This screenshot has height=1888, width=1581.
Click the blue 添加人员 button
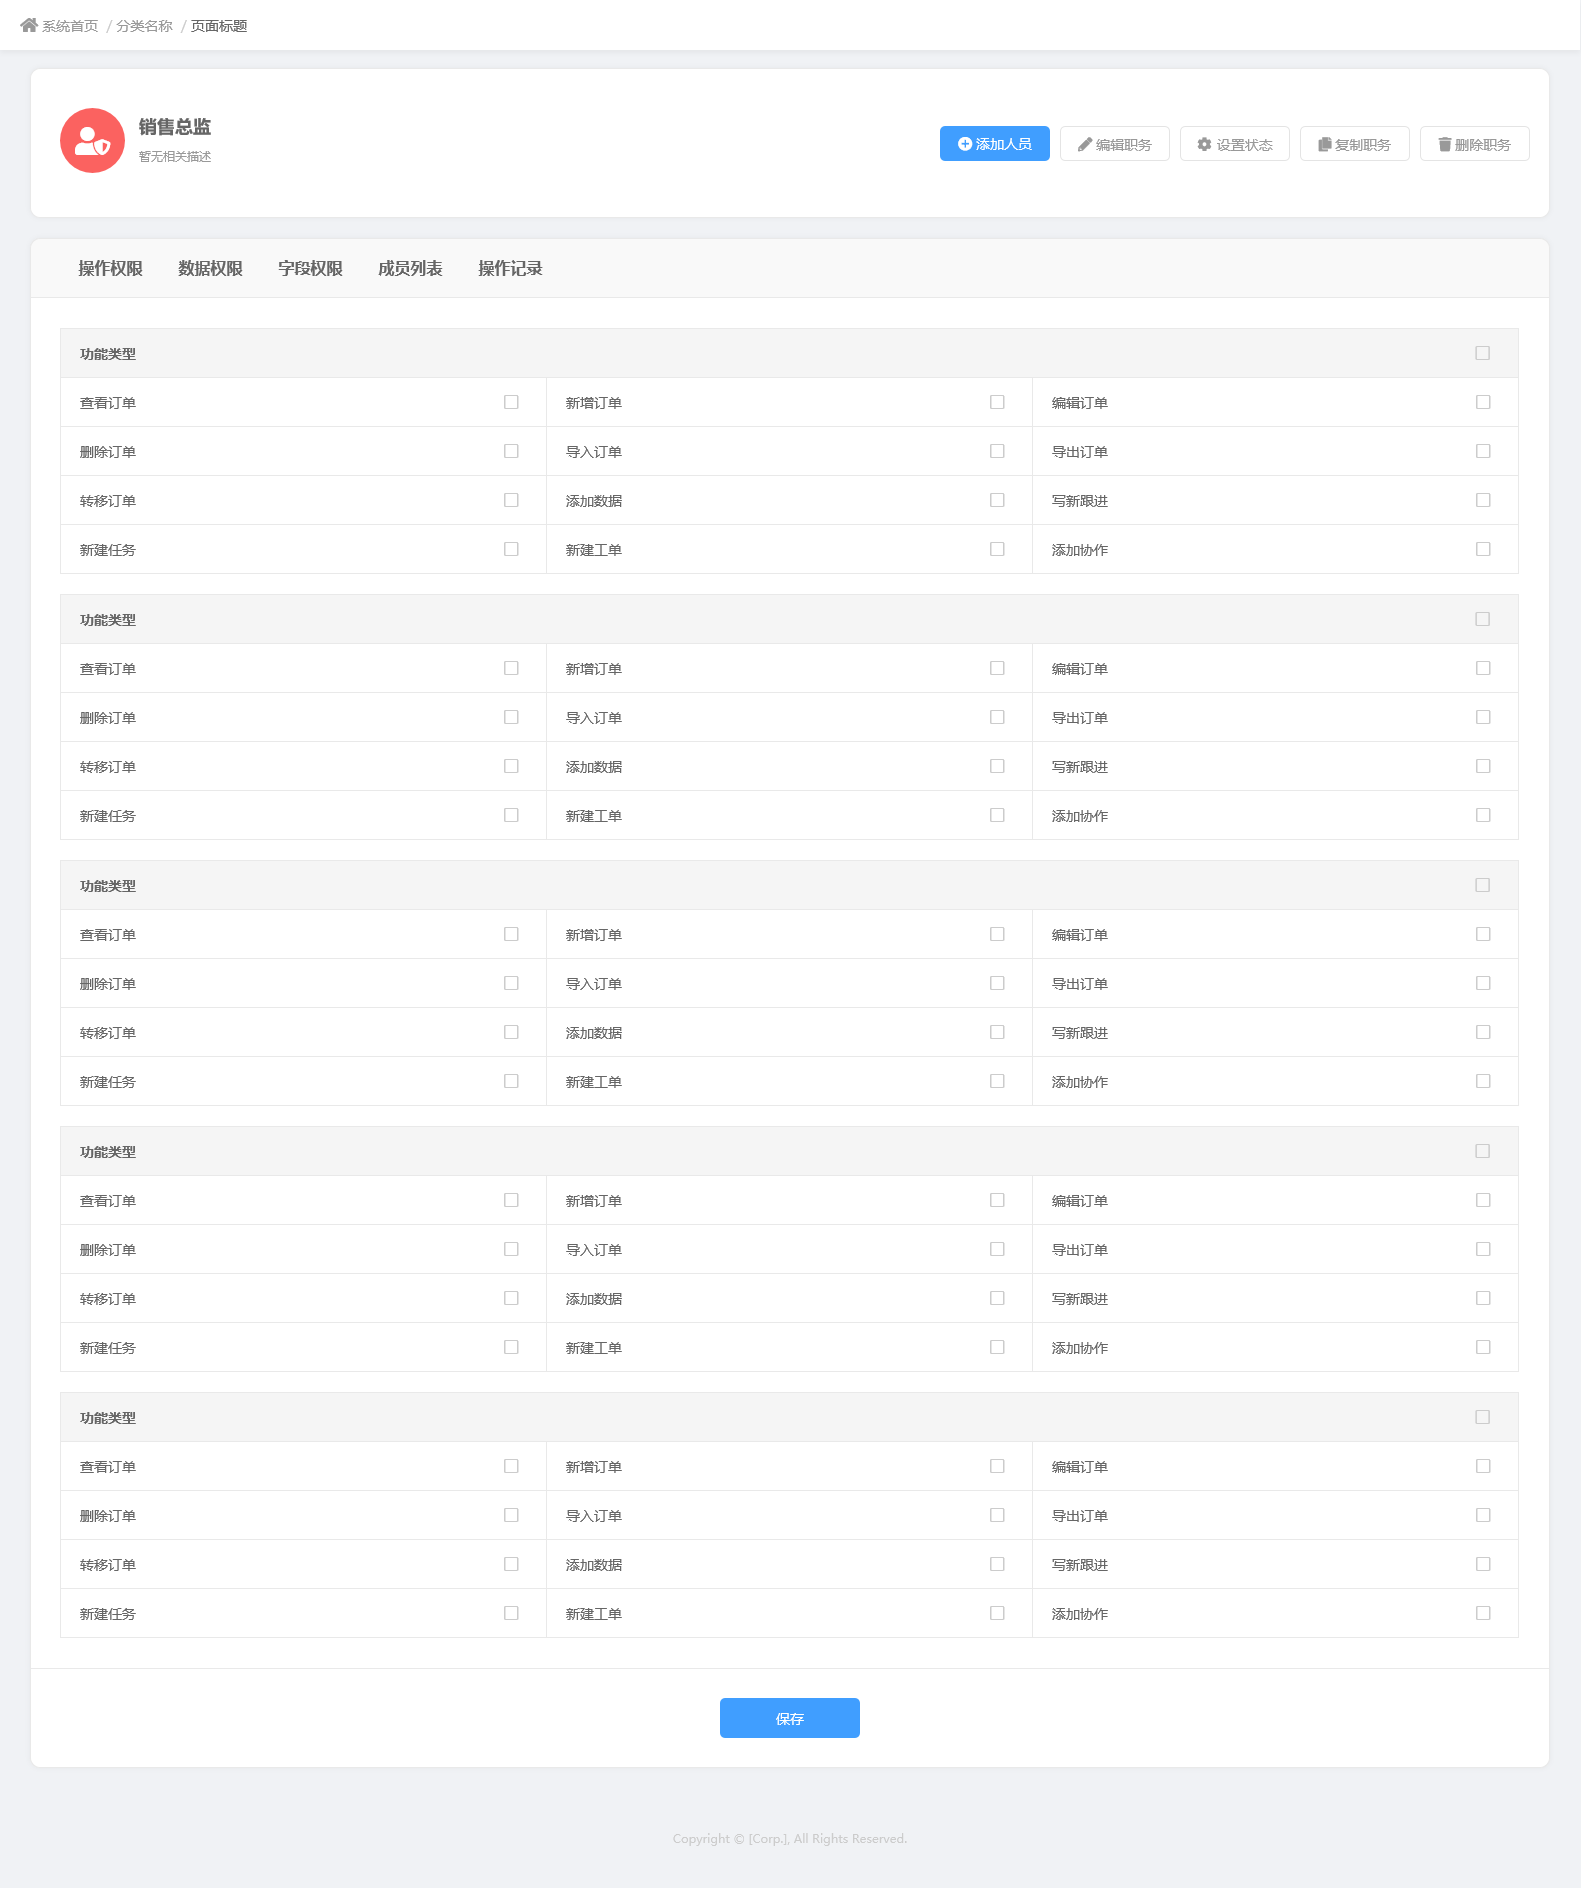pyautogui.click(x=995, y=144)
